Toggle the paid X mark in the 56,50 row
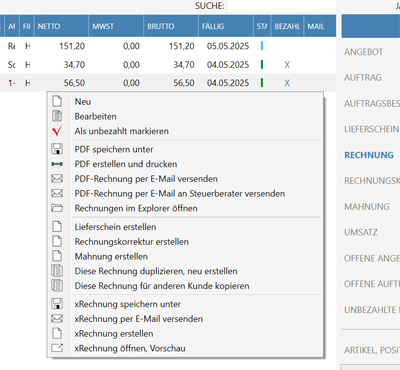The image size is (400, 370). click(287, 83)
